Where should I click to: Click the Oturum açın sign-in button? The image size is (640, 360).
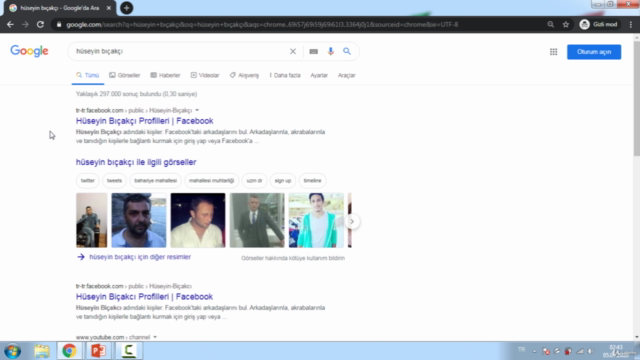594,52
